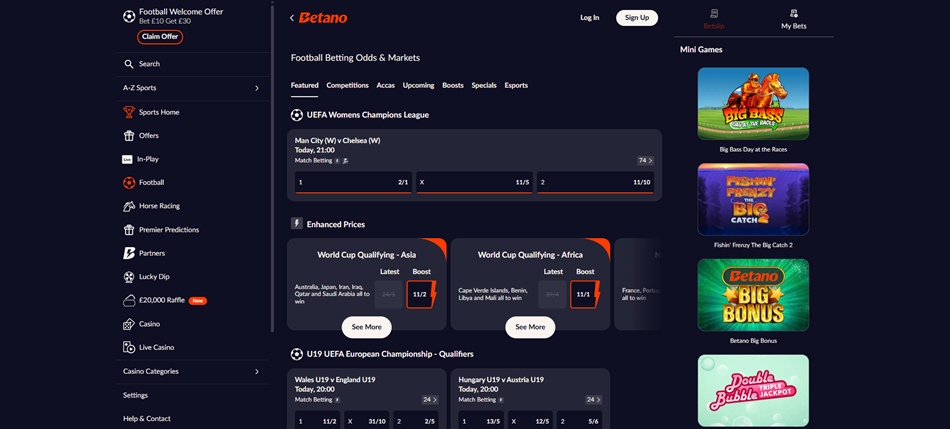Switch to the Competitions tab

[x=347, y=86]
